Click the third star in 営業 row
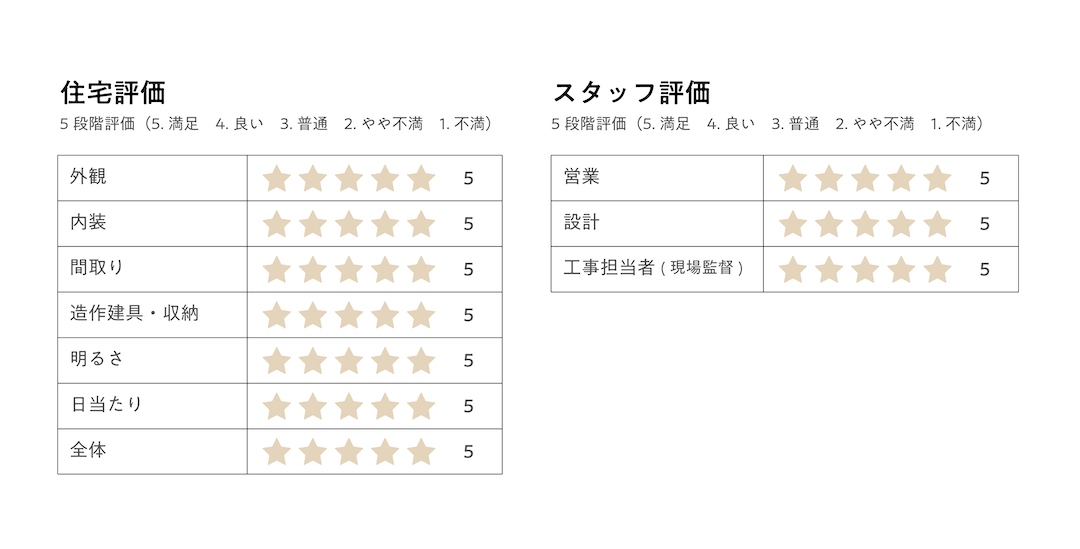 (x=865, y=178)
